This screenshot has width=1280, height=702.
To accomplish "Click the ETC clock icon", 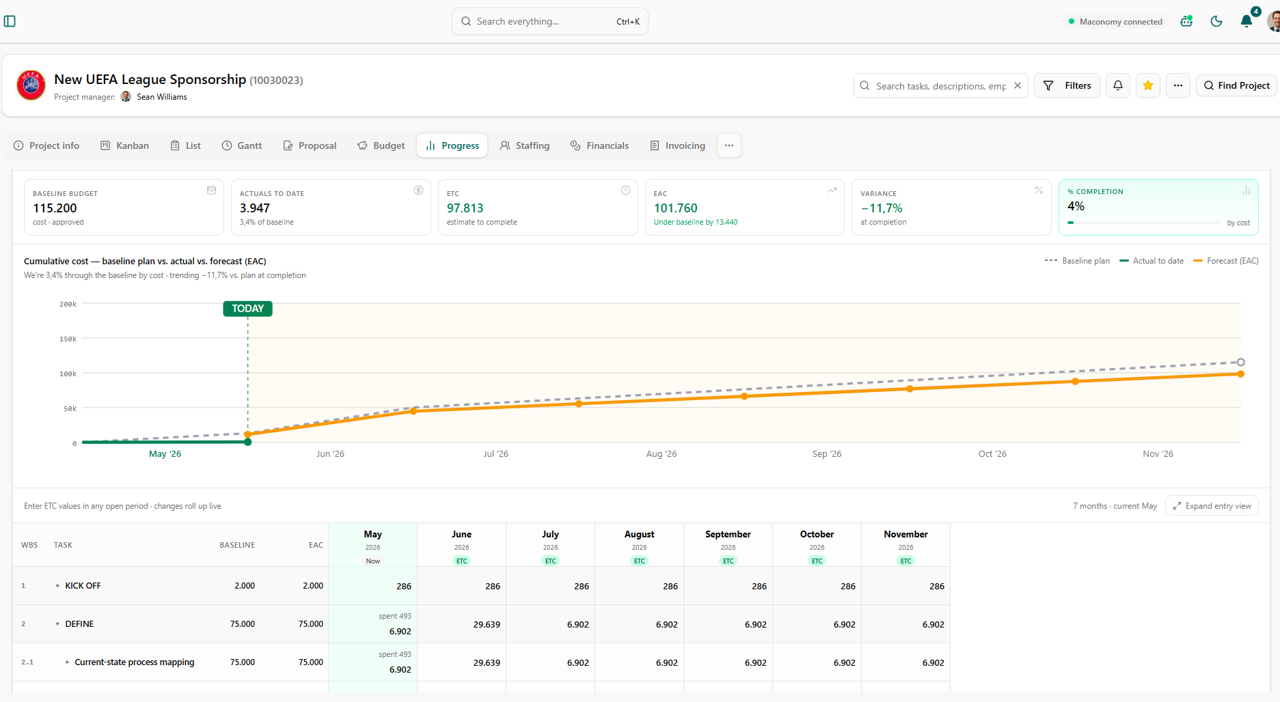I will point(625,190).
